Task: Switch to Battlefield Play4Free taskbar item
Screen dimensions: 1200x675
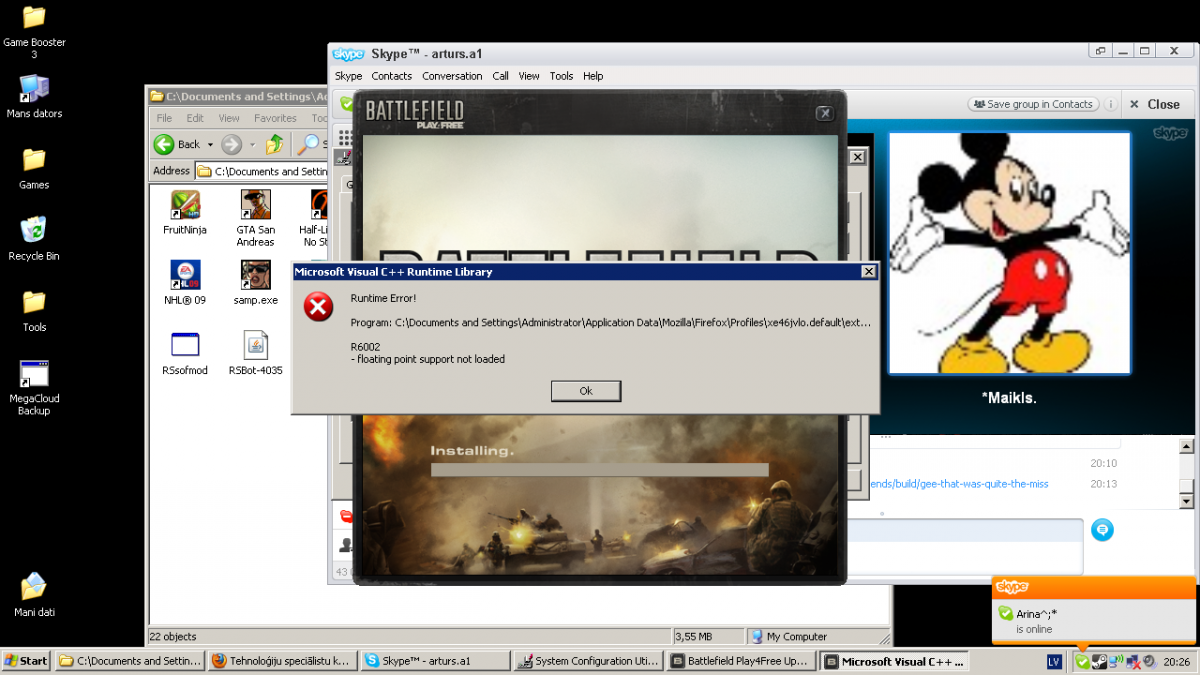Action: [740, 661]
